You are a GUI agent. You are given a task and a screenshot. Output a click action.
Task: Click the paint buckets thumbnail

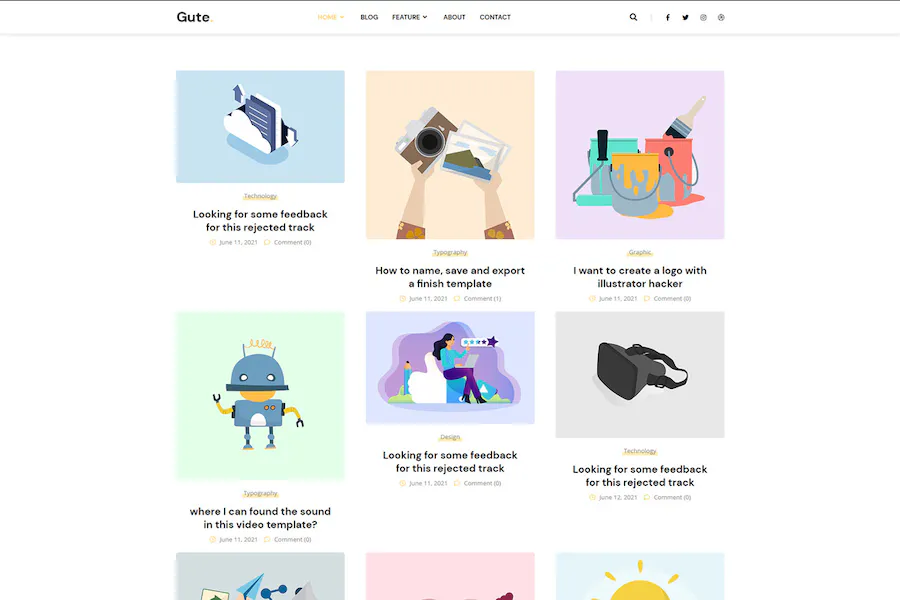(x=639, y=154)
